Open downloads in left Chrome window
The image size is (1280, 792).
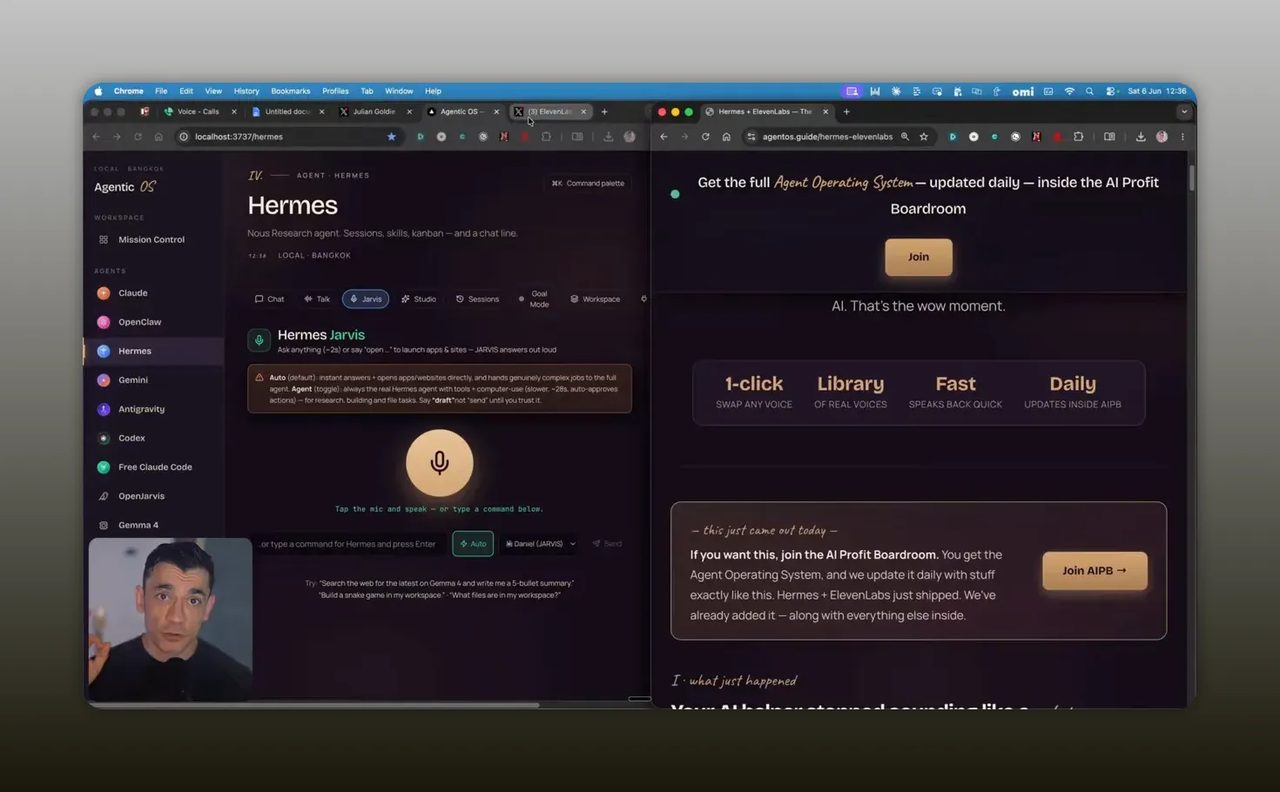608,136
